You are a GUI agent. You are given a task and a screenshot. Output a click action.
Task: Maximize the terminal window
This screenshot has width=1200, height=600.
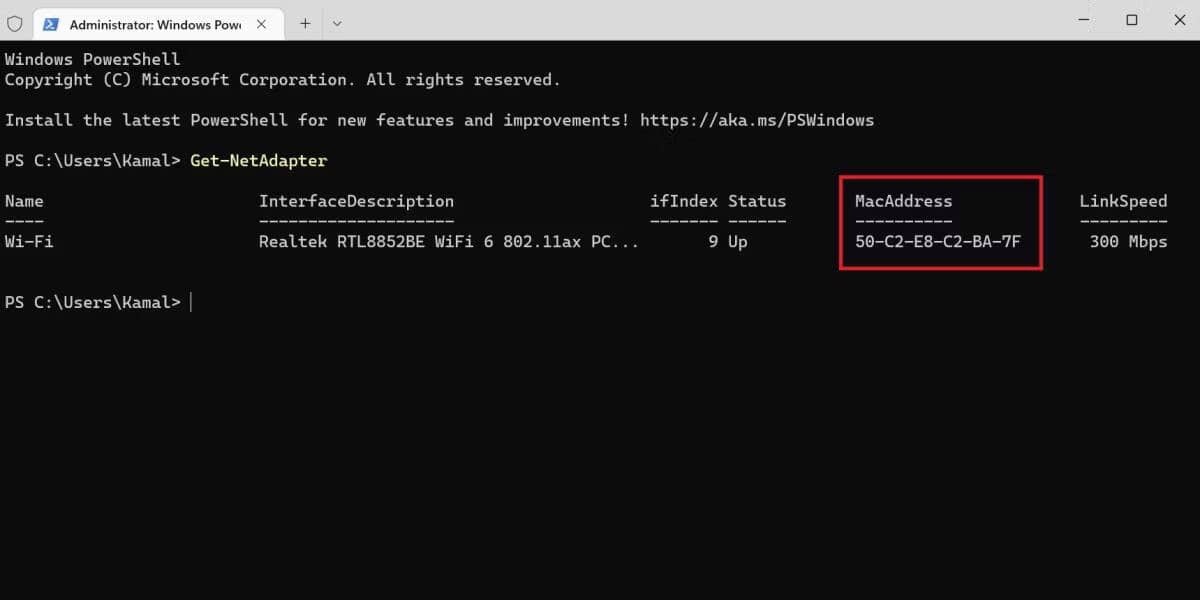(1131, 20)
